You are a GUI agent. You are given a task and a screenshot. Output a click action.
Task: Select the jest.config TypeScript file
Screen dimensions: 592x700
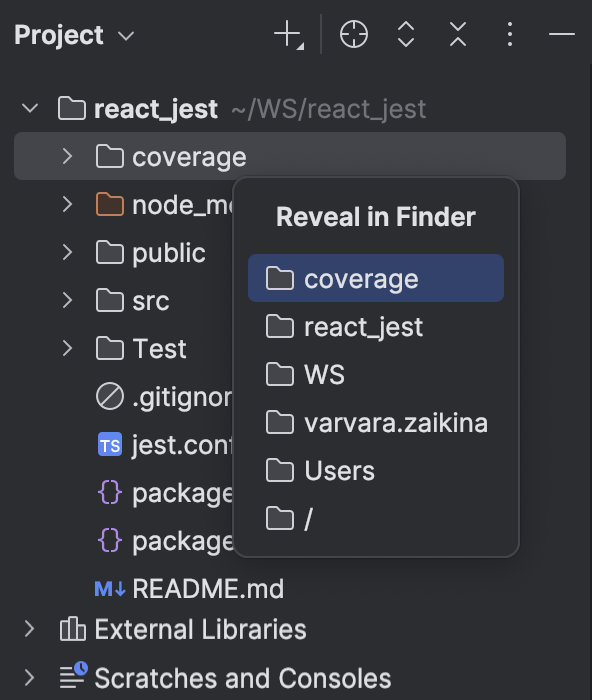(x=182, y=445)
